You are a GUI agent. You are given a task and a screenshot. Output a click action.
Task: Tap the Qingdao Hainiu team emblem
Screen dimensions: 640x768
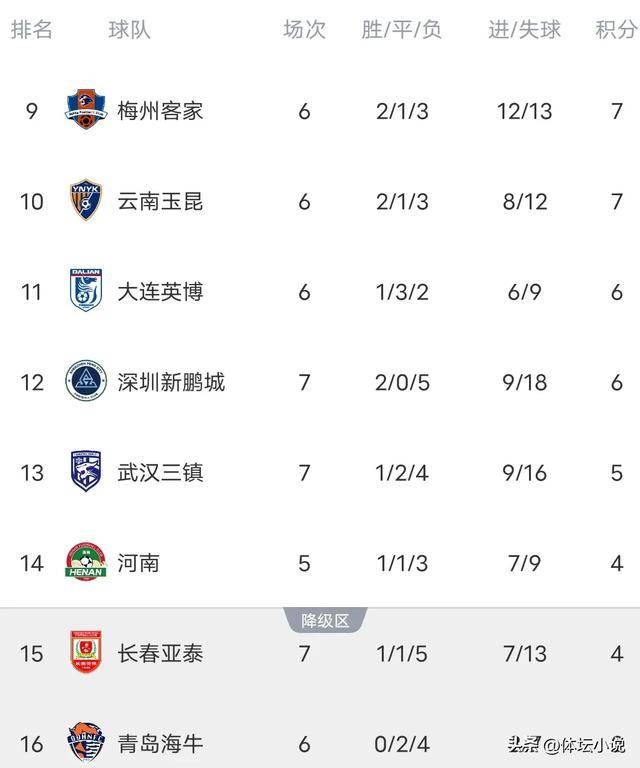[86, 742]
